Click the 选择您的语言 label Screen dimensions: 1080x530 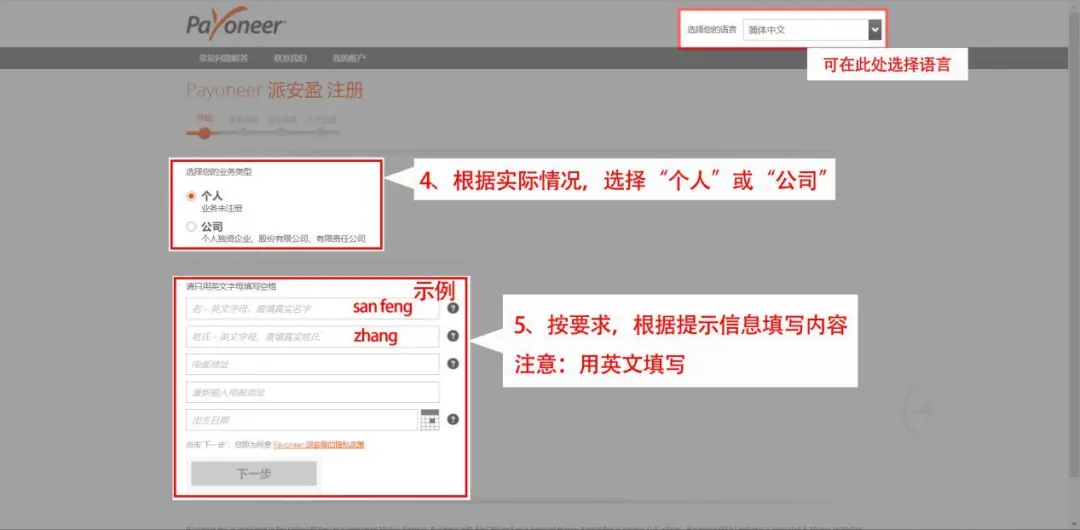click(712, 30)
